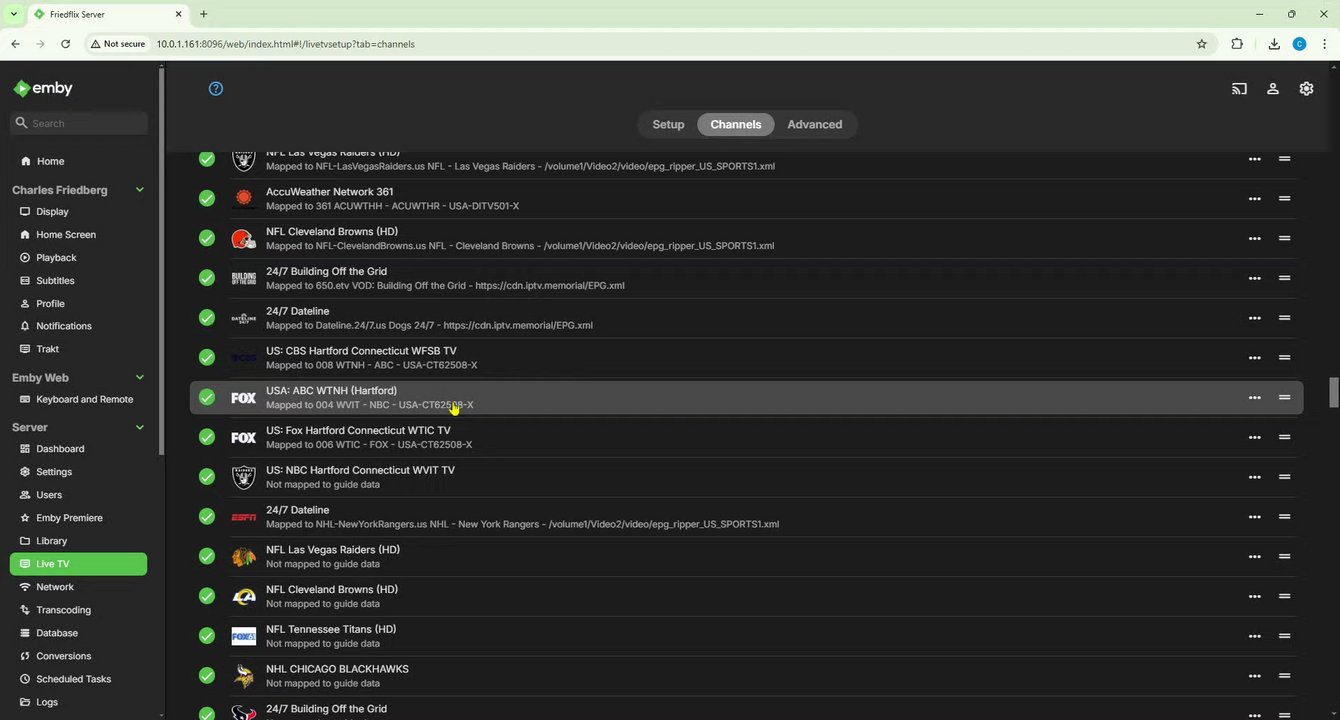Click the Vikings logo on NHL CHICAGO BLACKHAWKS row
This screenshot has width=1340, height=720.
[x=243, y=676]
